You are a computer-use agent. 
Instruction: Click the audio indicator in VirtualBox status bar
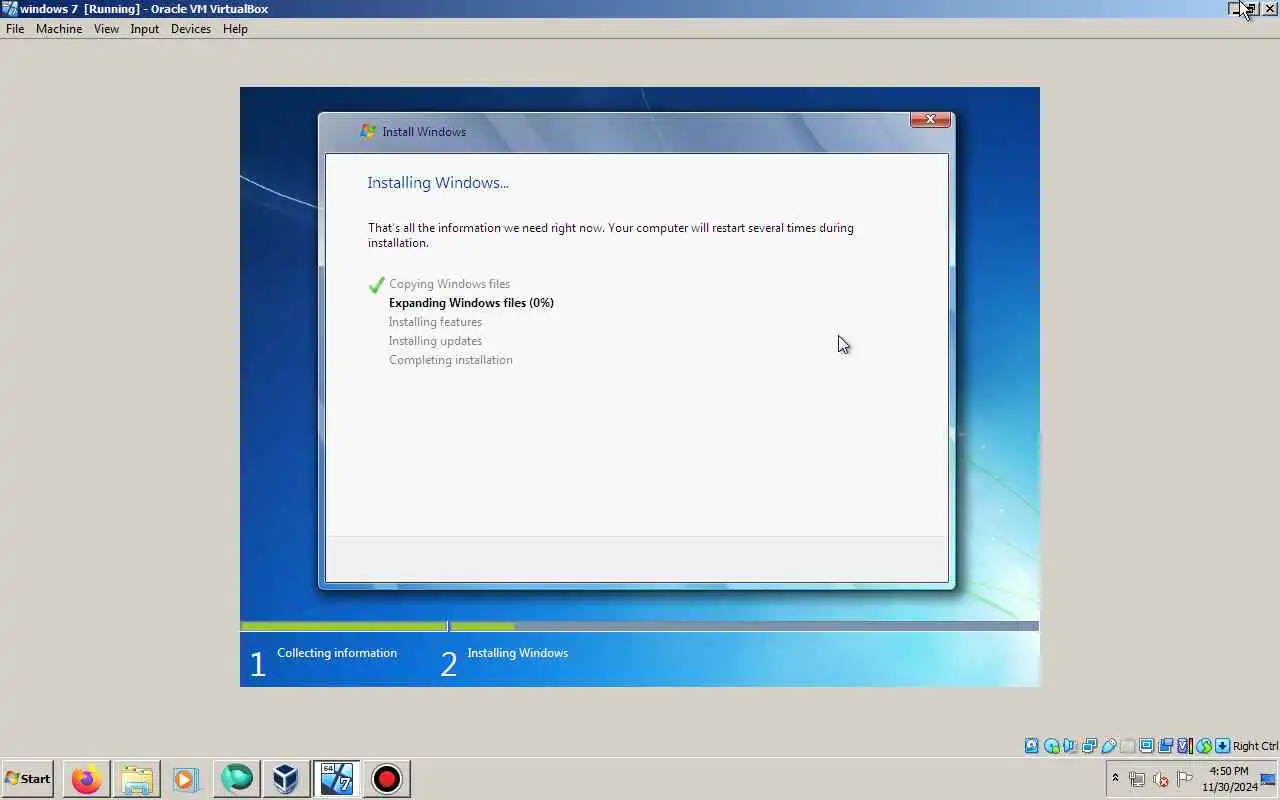[x=1068, y=745]
